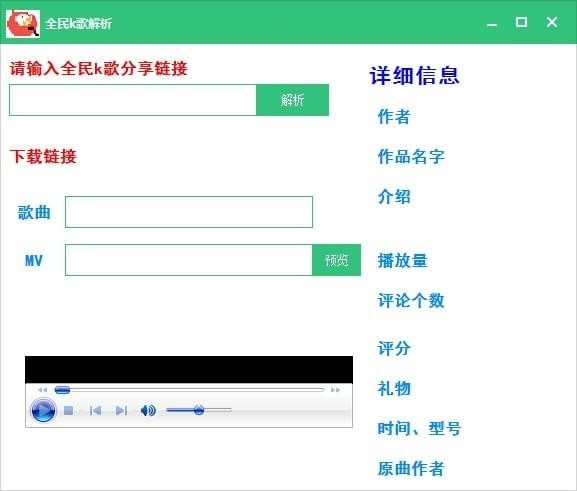The width and height of the screenshot is (577, 491).
Task: Maximize the 全民k歌解析 window
Action: point(521,22)
